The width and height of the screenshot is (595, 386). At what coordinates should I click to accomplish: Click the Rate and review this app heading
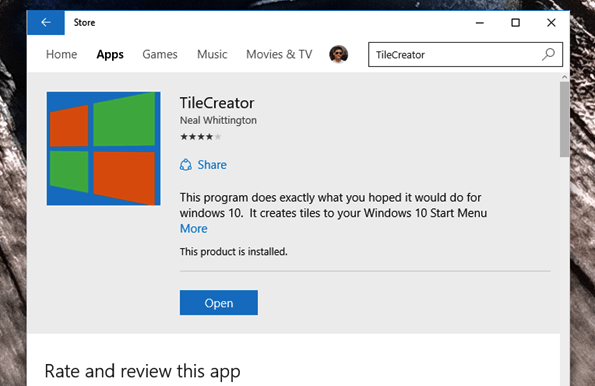click(142, 371)
